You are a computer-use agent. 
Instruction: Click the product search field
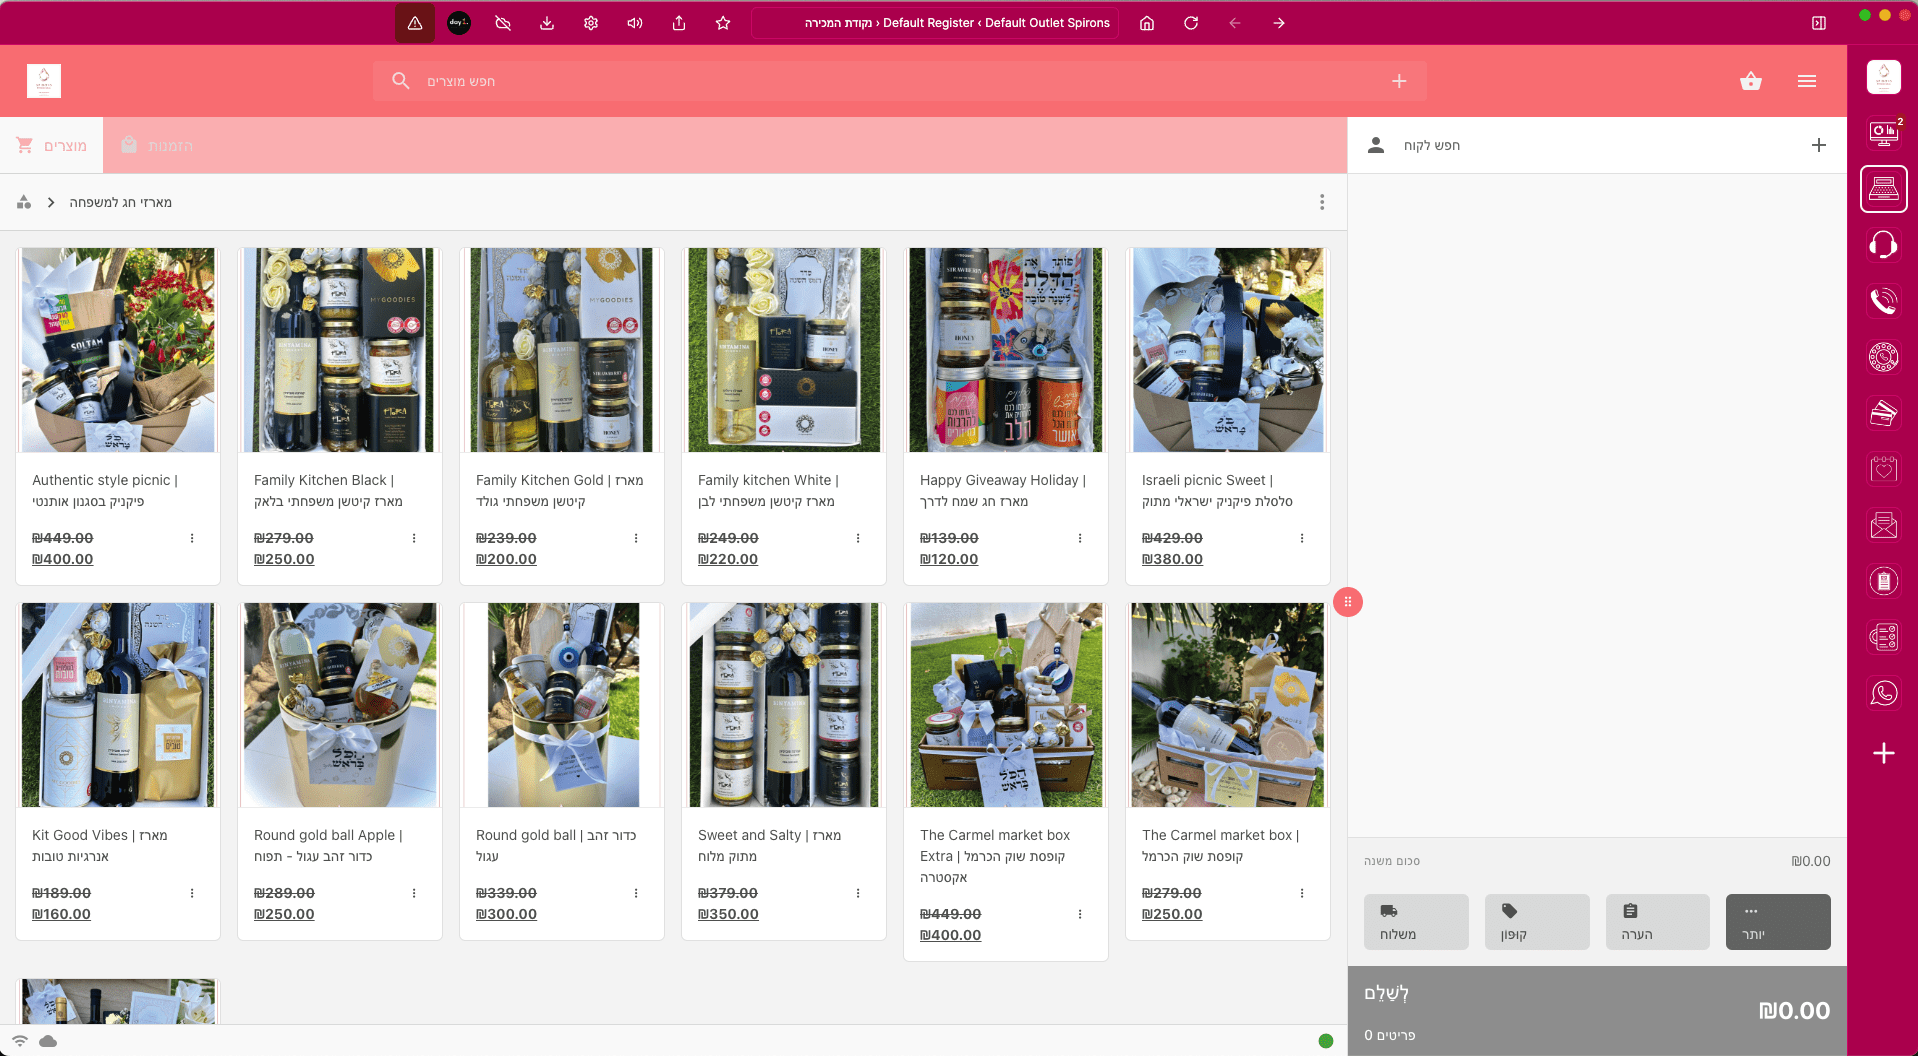tap(900, 81)
